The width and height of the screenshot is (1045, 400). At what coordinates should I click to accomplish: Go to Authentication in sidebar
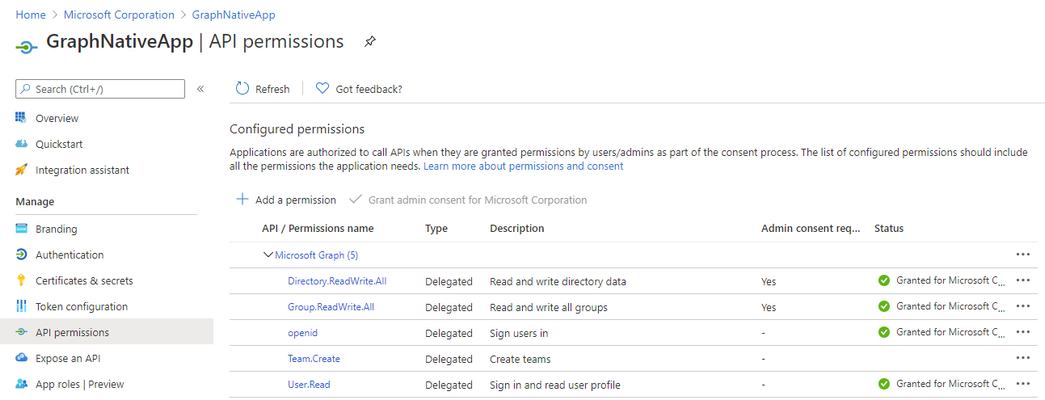(x=69, y=255)
